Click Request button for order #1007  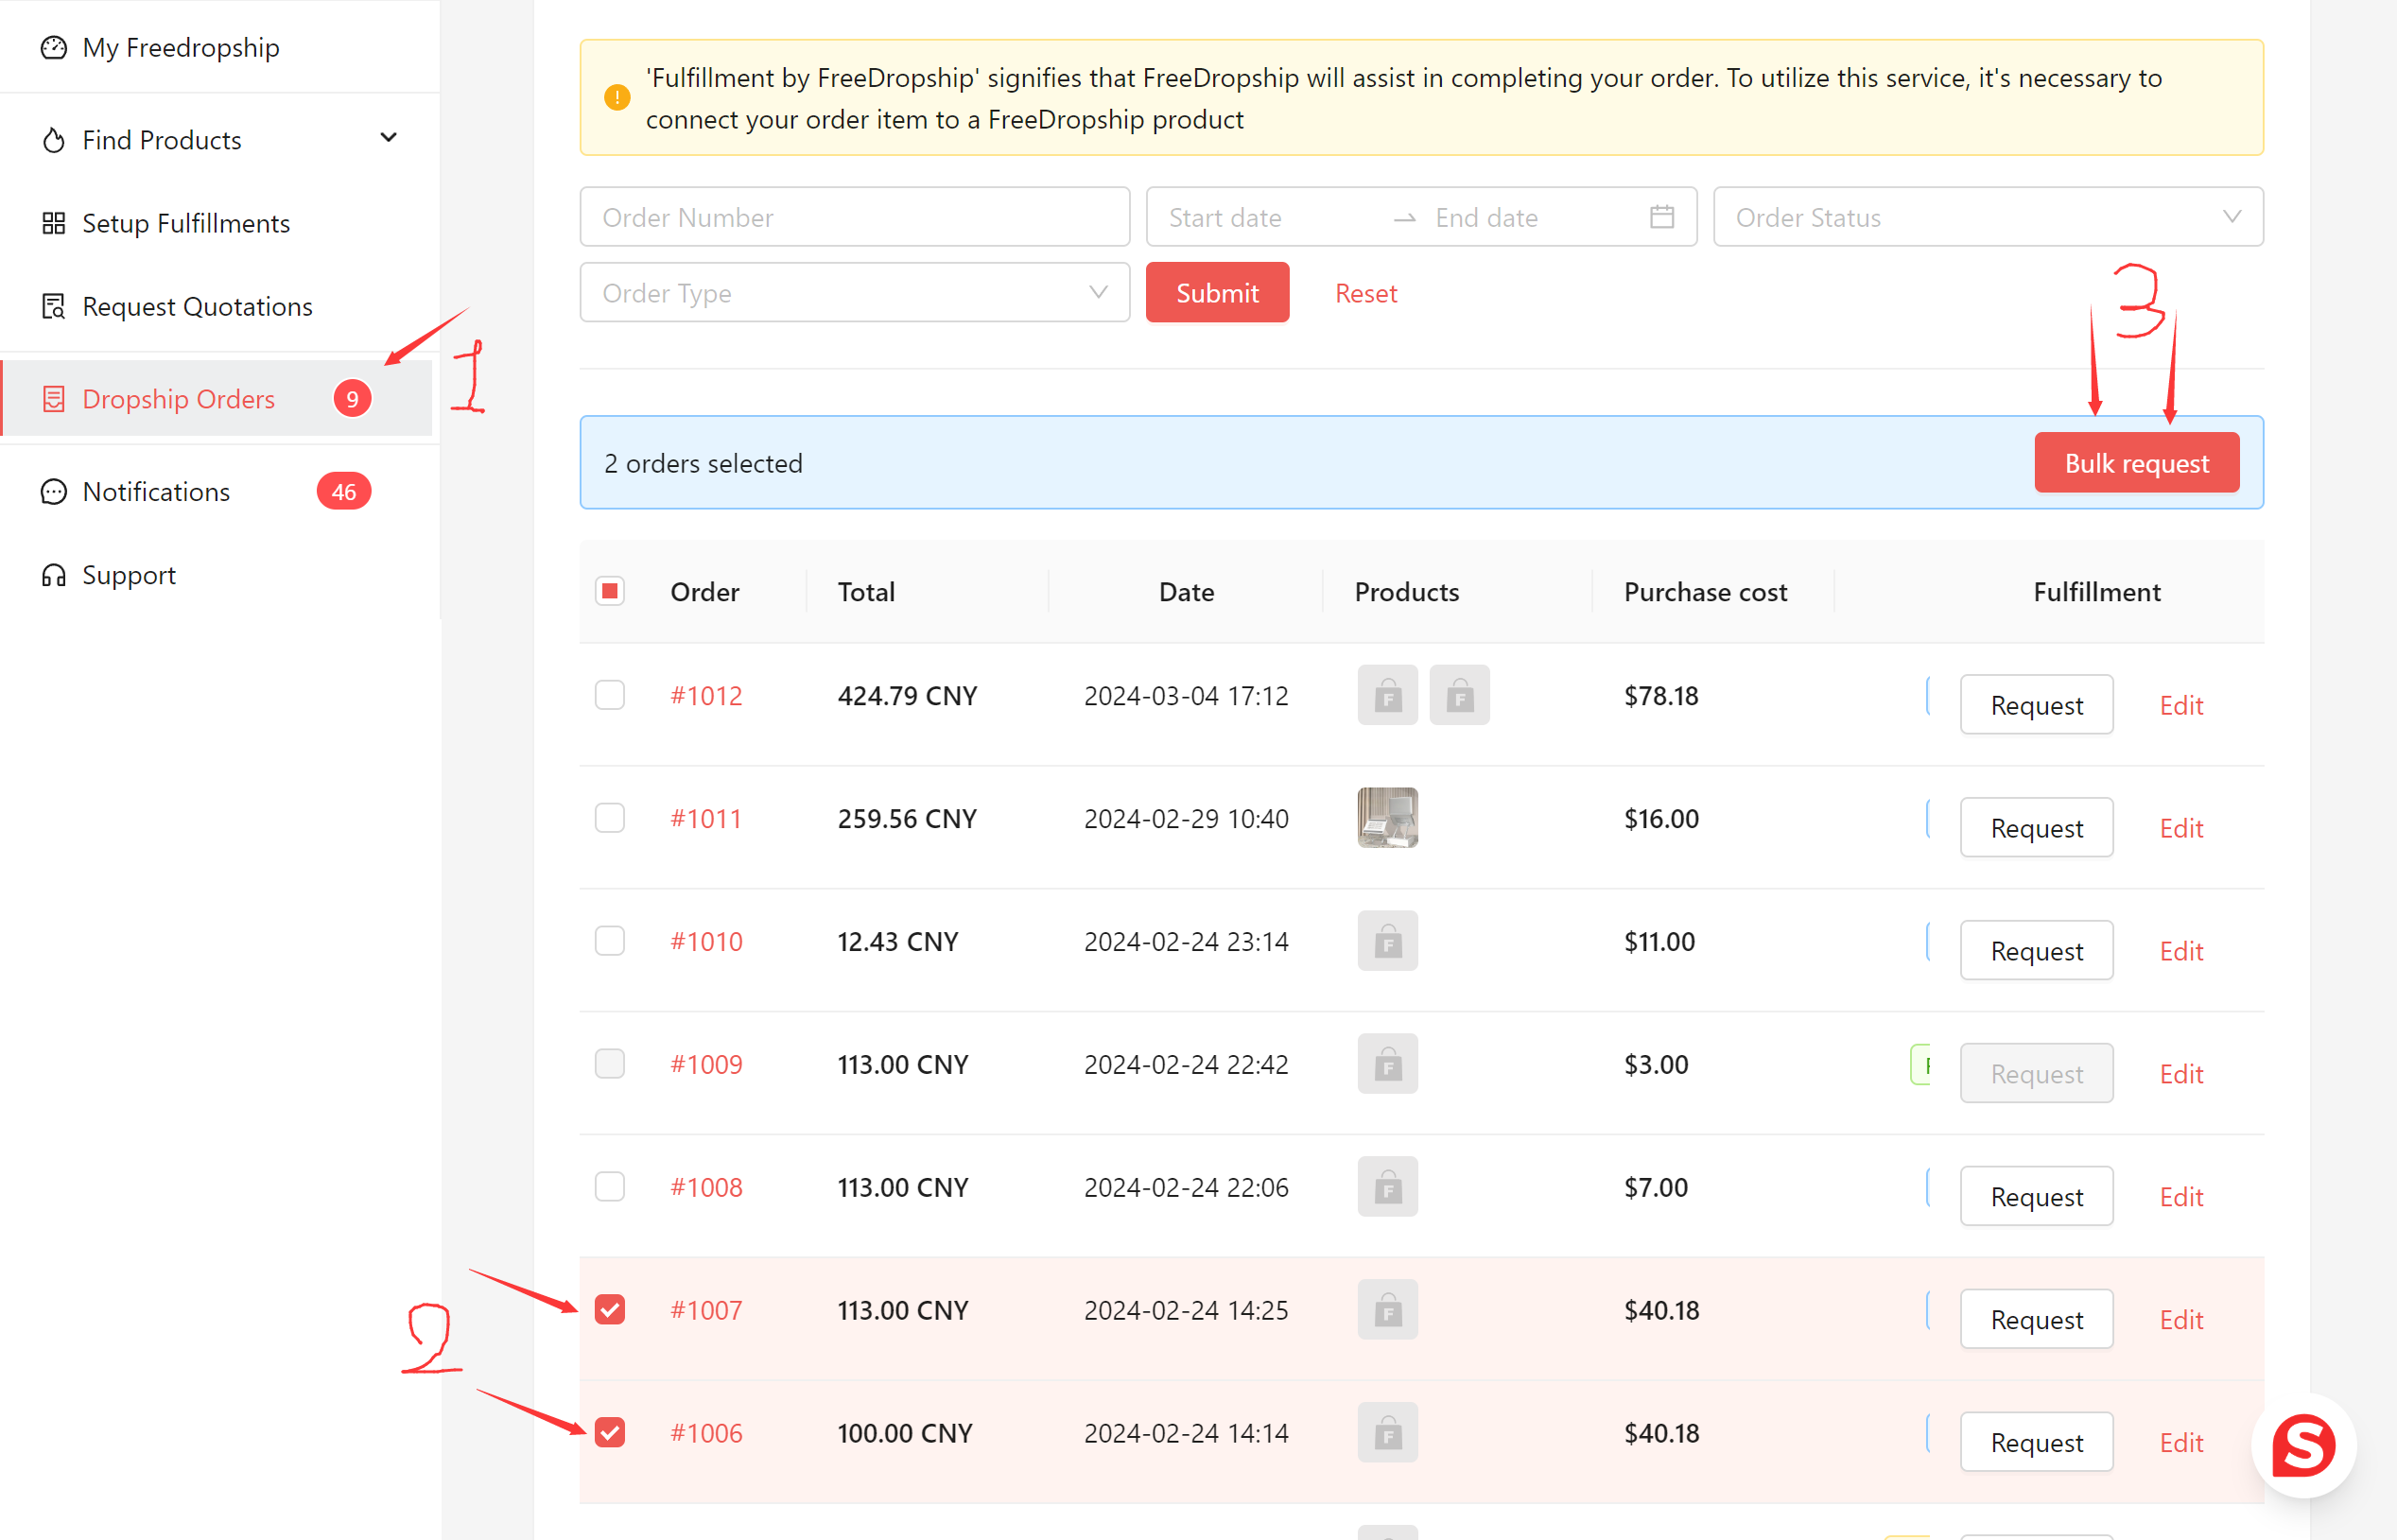[x=2036, y=1320]
